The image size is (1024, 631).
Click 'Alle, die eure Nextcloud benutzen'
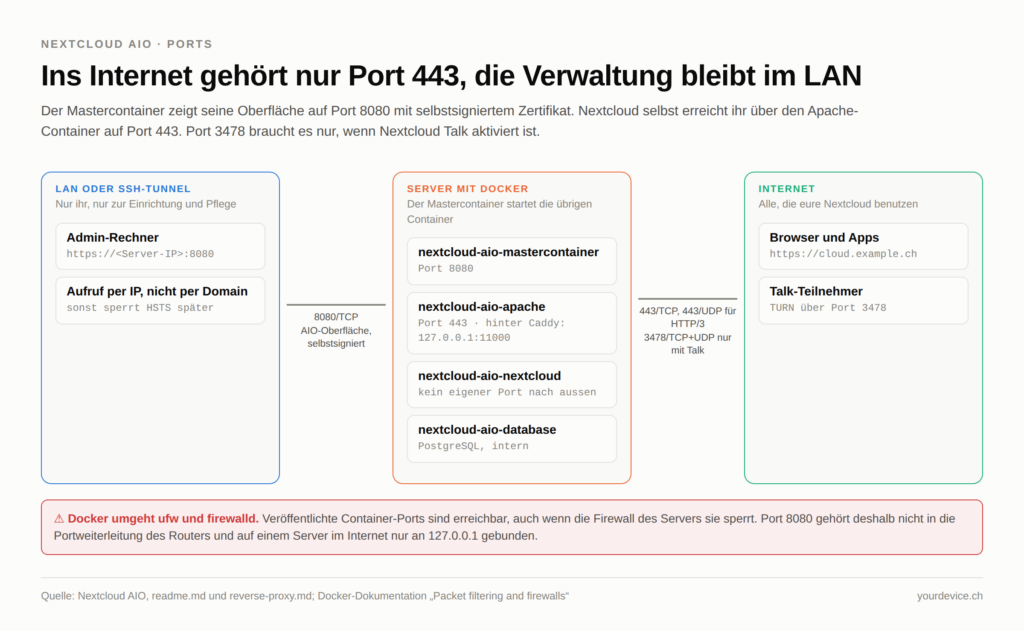[x=838, y=204]
